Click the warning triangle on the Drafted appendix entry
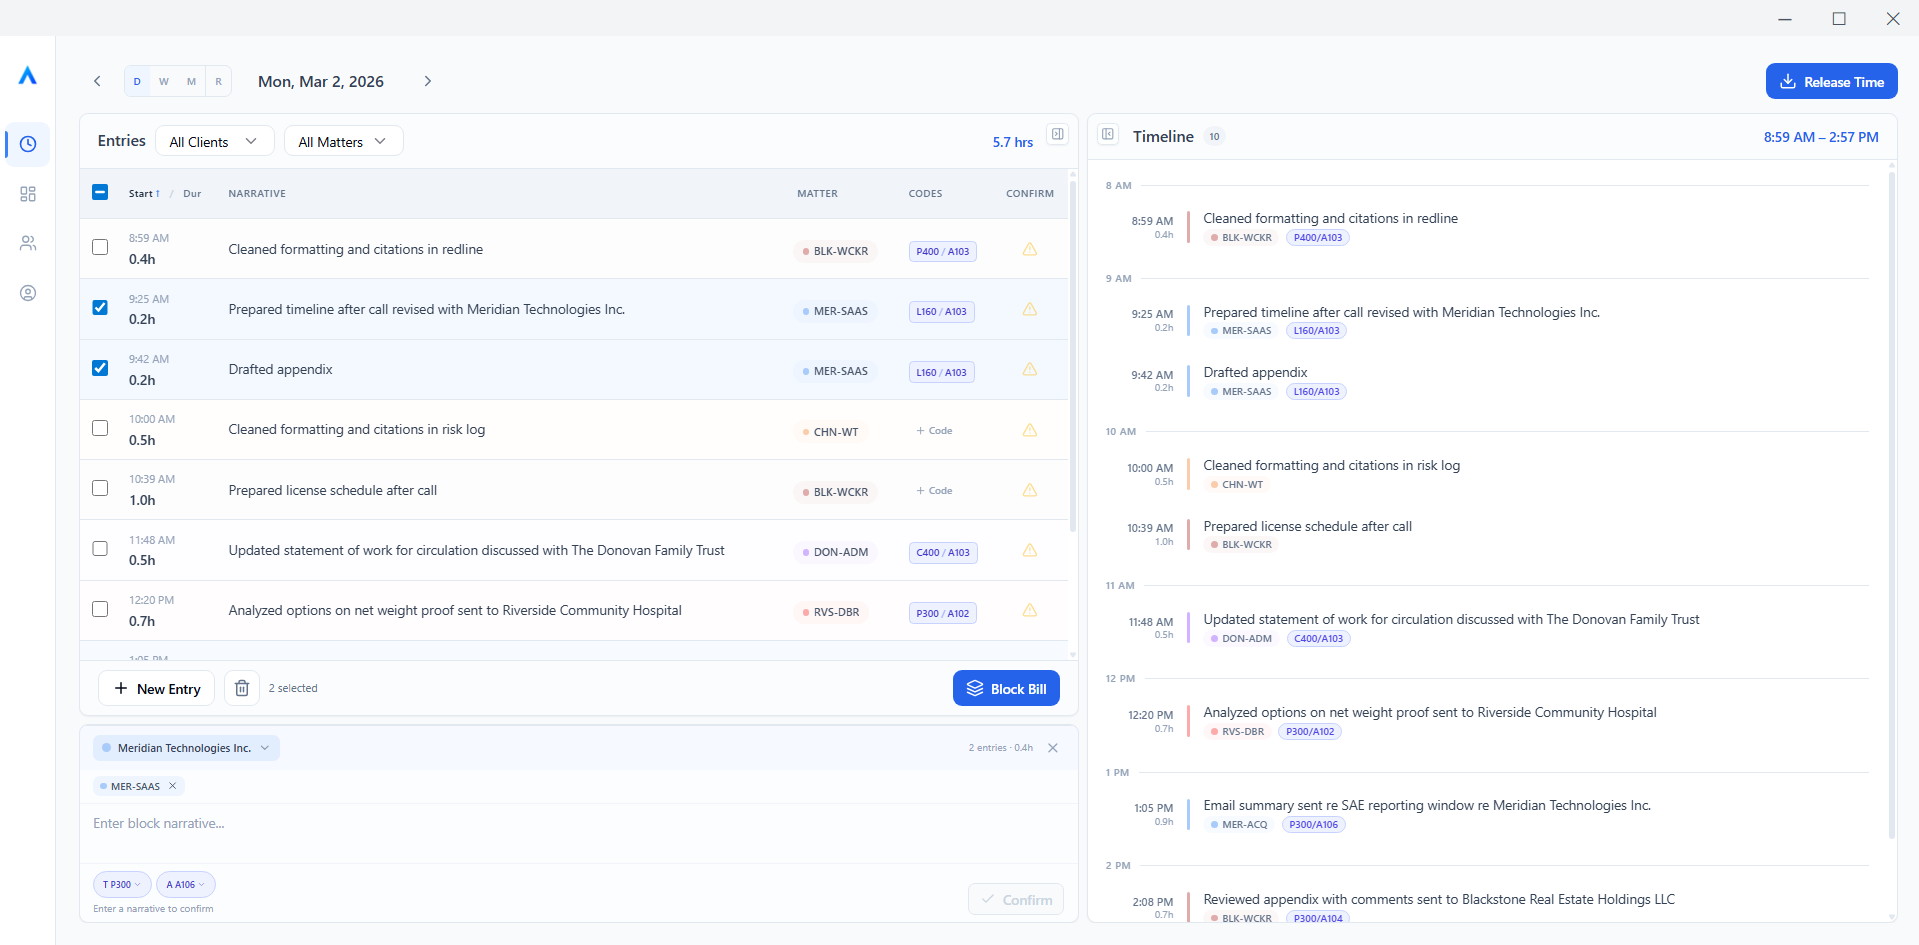This screenshot has width=1919, height=945. tap(1029, 369)
